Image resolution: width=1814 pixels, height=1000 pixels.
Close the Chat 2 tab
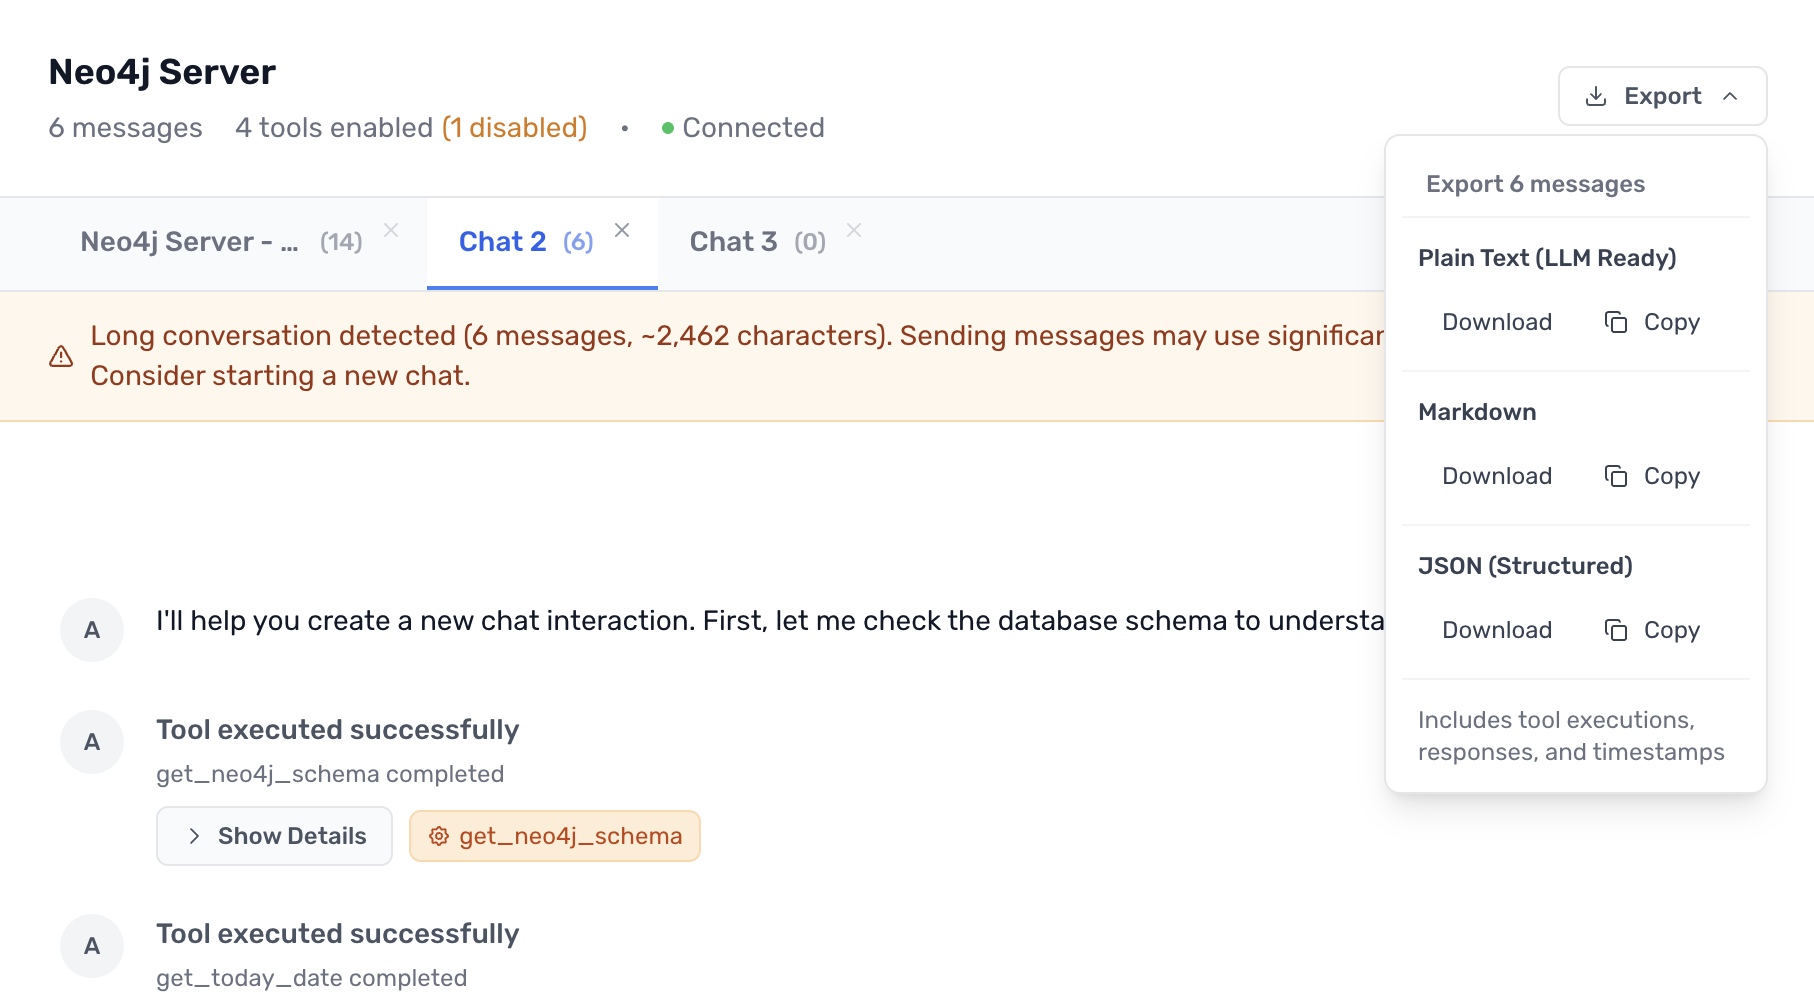622,229
